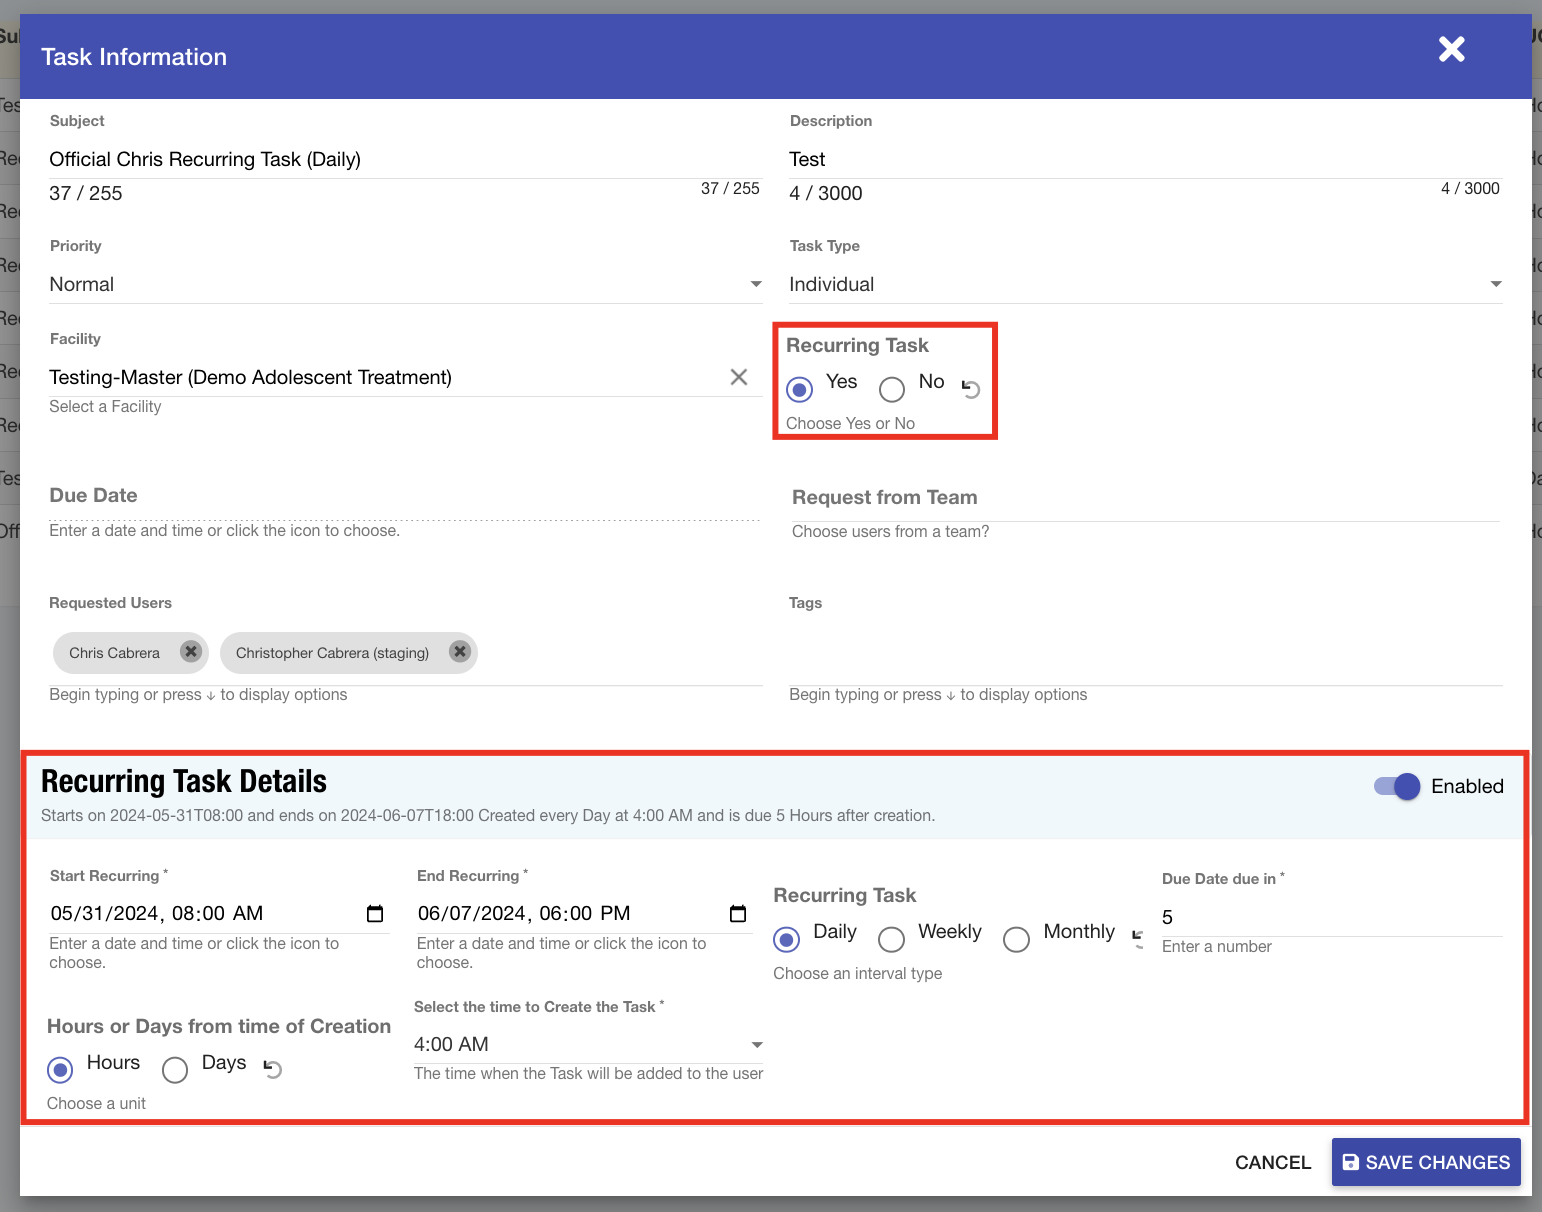Select No for Recurring Task

coord(892,388)
